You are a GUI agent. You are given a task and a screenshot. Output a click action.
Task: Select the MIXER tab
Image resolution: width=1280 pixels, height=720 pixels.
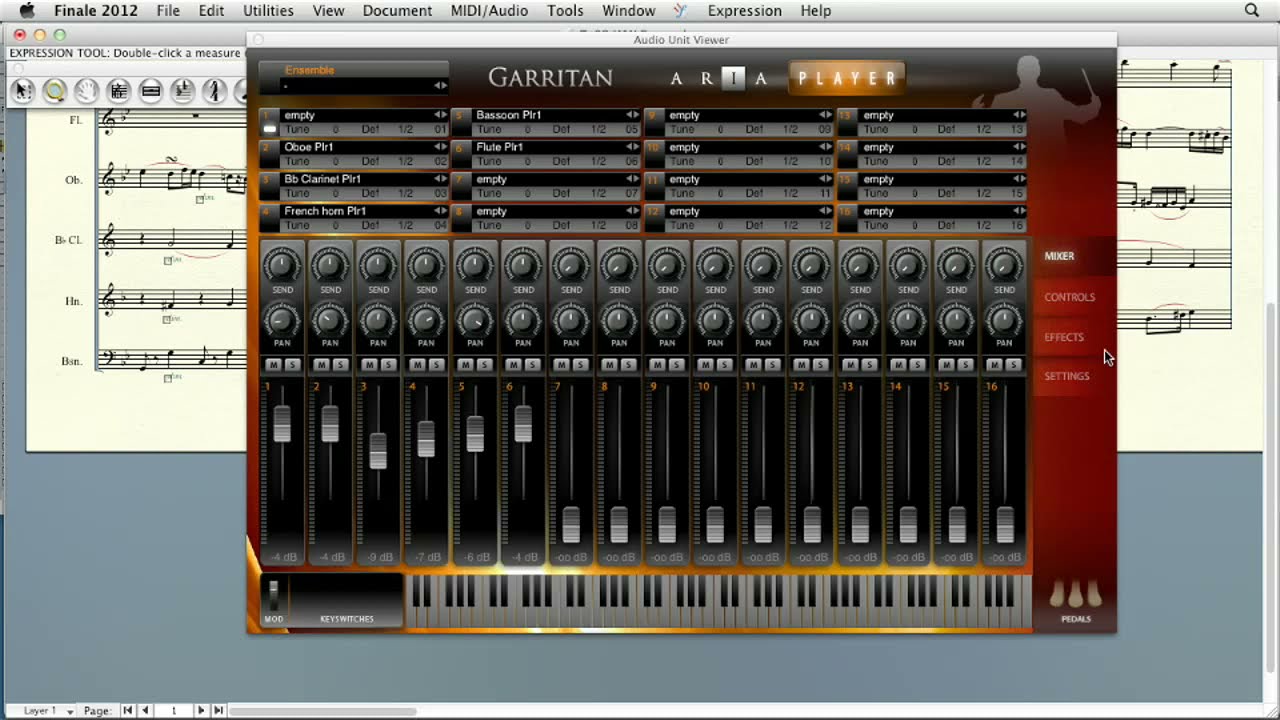(x=1059, y=256)
